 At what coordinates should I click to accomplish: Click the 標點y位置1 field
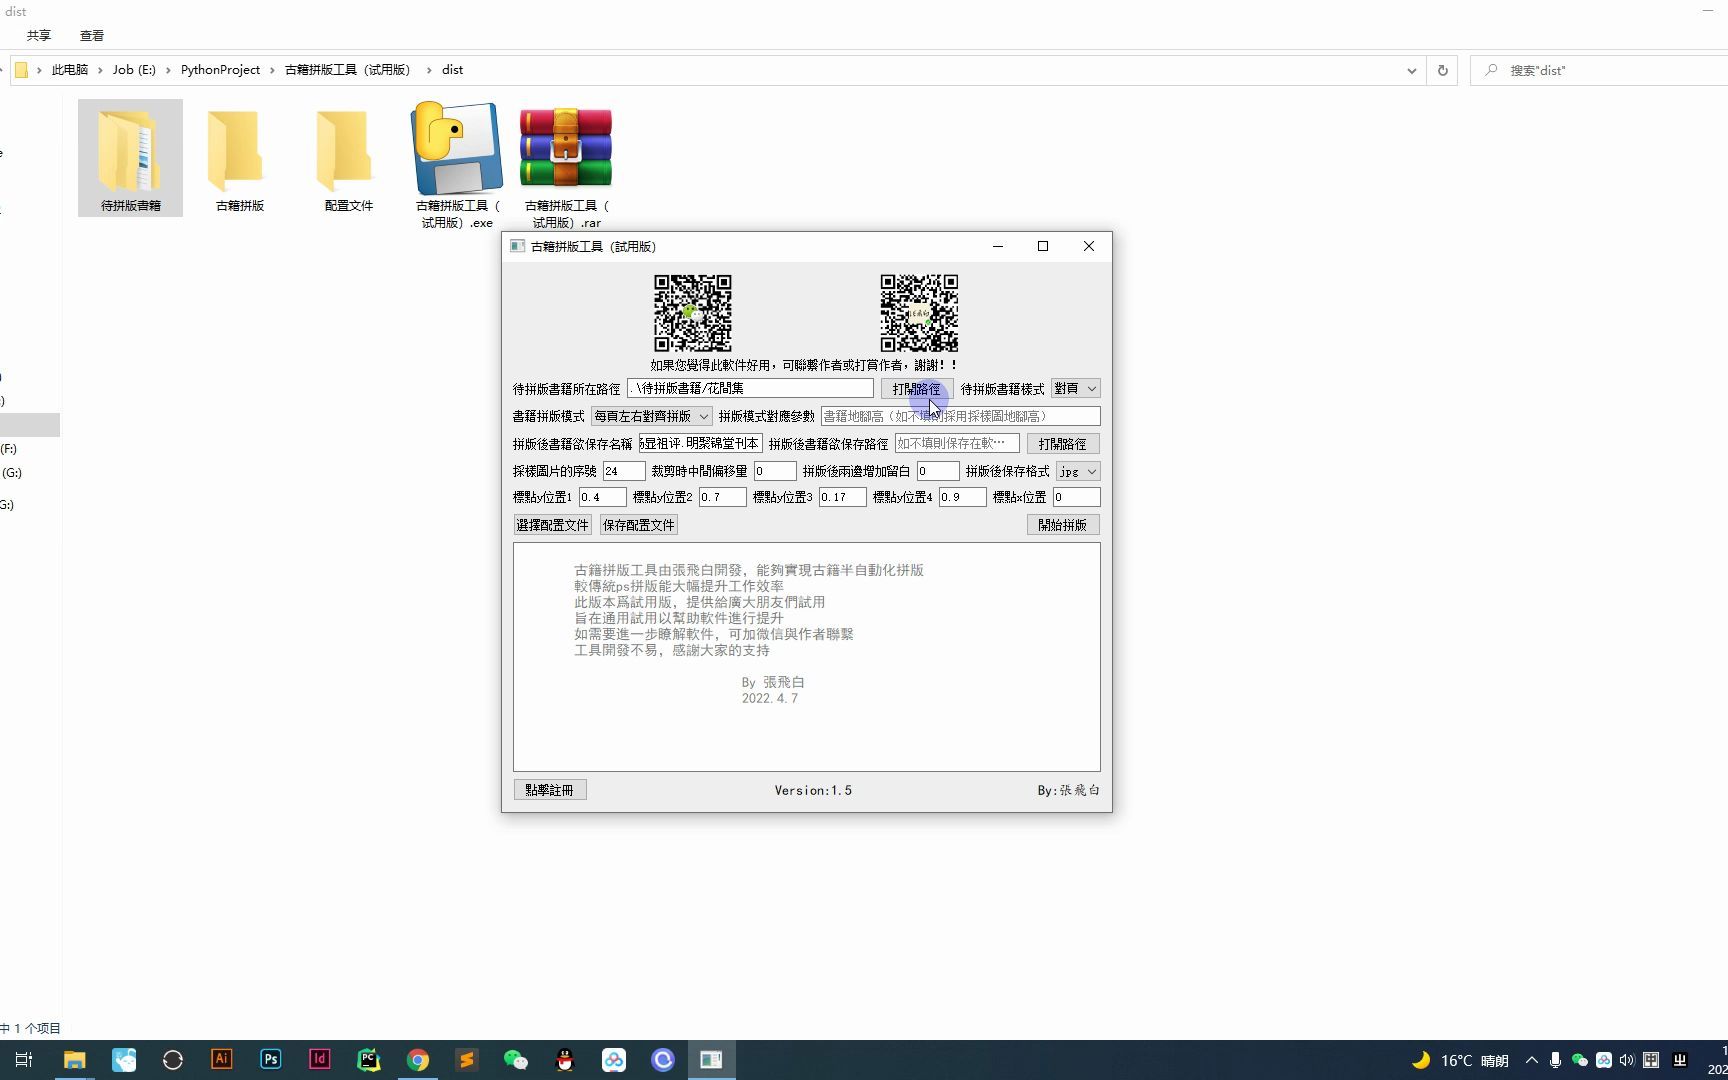(x=603, y=497)
